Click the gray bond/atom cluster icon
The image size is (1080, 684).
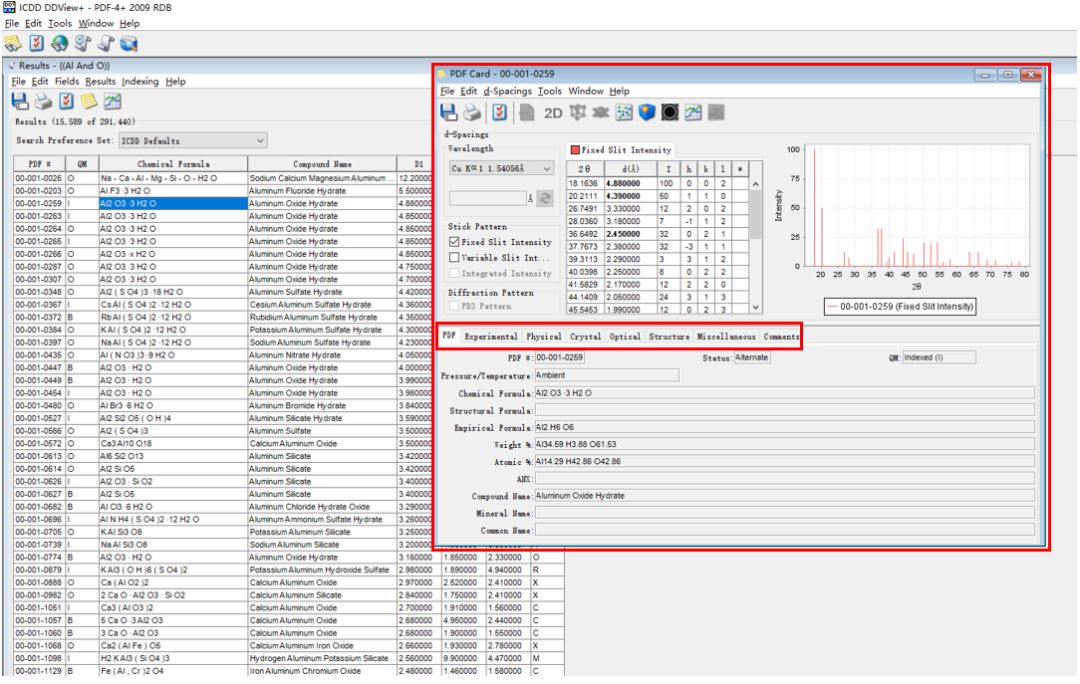click(601, 112)
